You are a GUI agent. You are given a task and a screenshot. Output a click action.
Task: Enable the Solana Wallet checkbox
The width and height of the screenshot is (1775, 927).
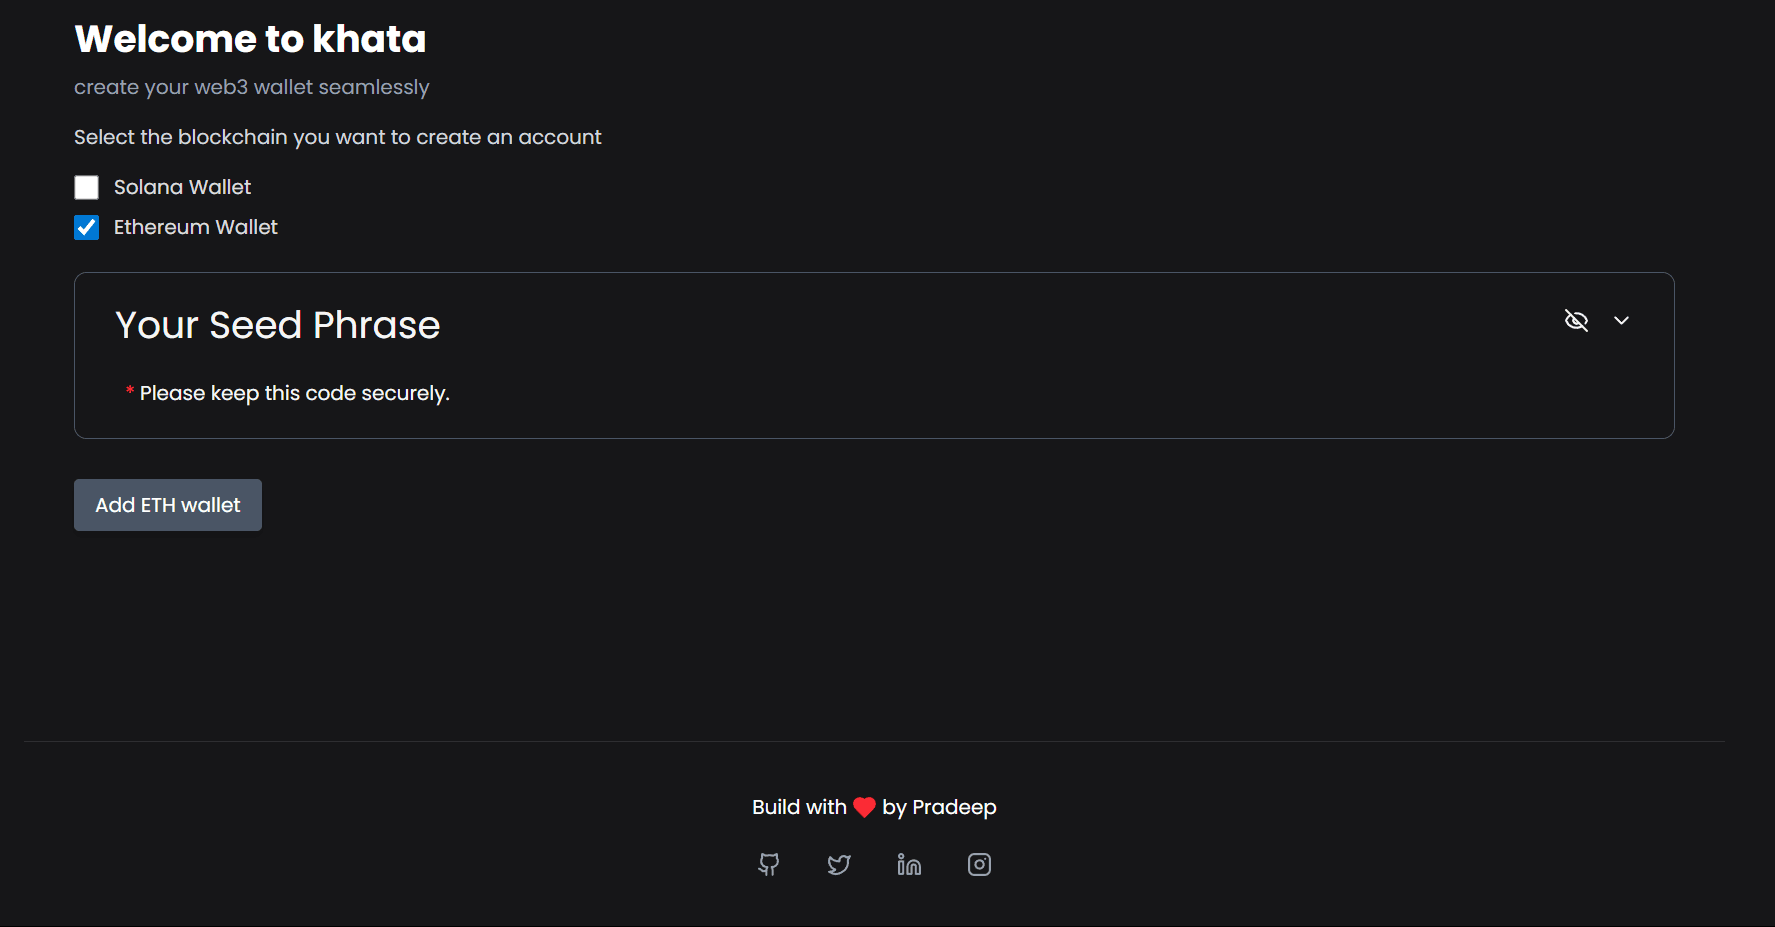(87, 187)
